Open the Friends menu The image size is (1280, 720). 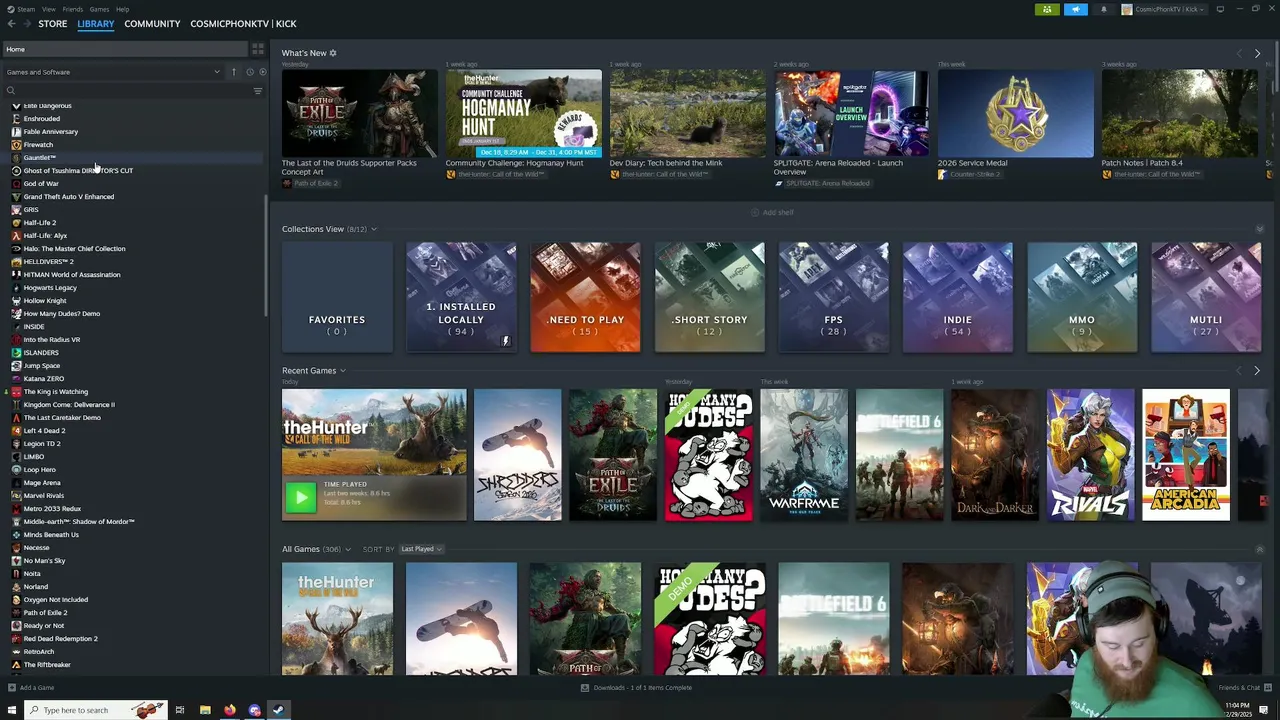pos(73,9)
